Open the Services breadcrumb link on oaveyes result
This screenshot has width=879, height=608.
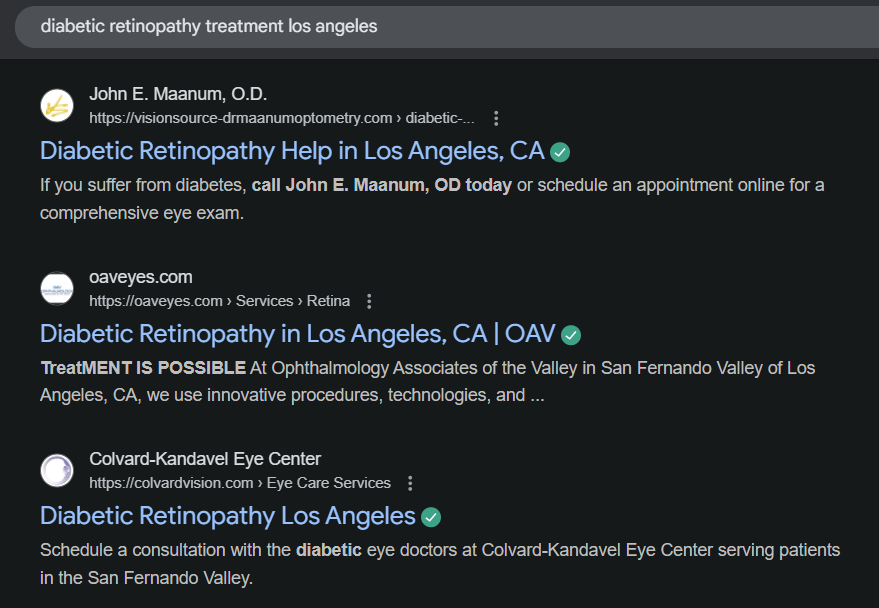point(264,301)
